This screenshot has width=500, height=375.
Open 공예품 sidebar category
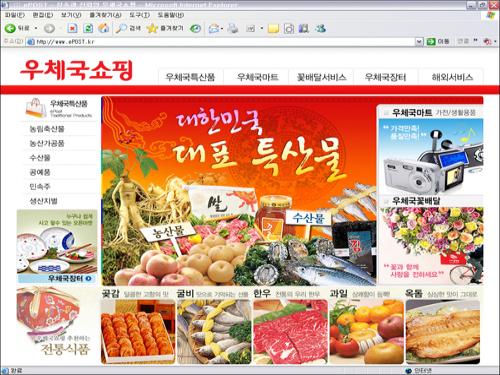point(40,172)
